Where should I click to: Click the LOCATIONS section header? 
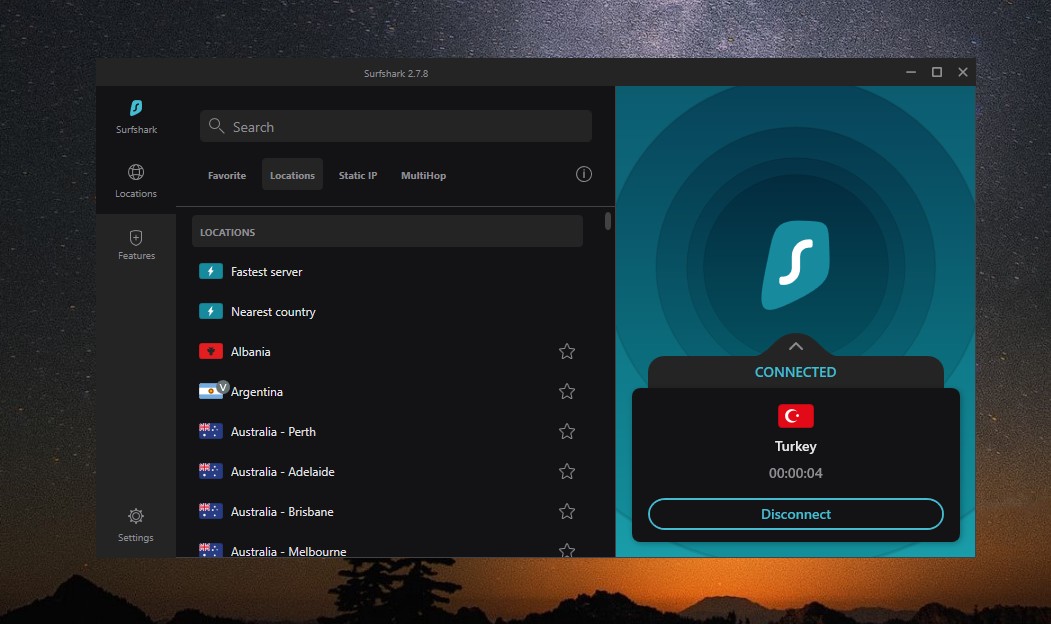point(387,232)
